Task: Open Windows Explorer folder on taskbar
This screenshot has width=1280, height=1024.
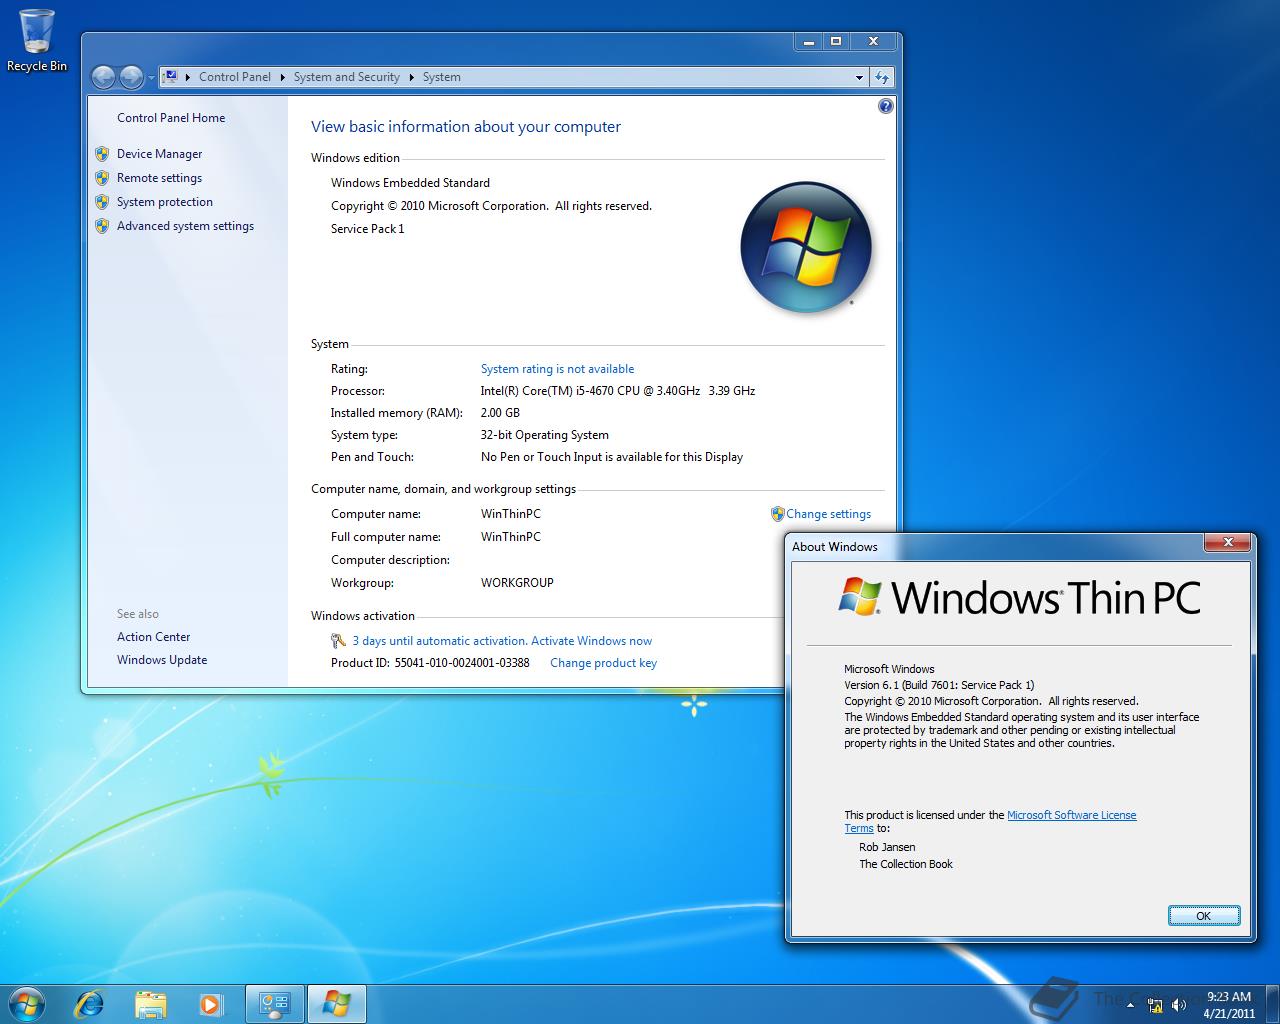Action: point(150,1003)
